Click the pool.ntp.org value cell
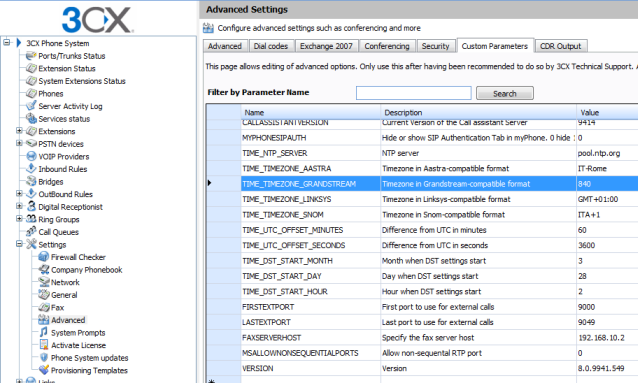 point(607,153)
